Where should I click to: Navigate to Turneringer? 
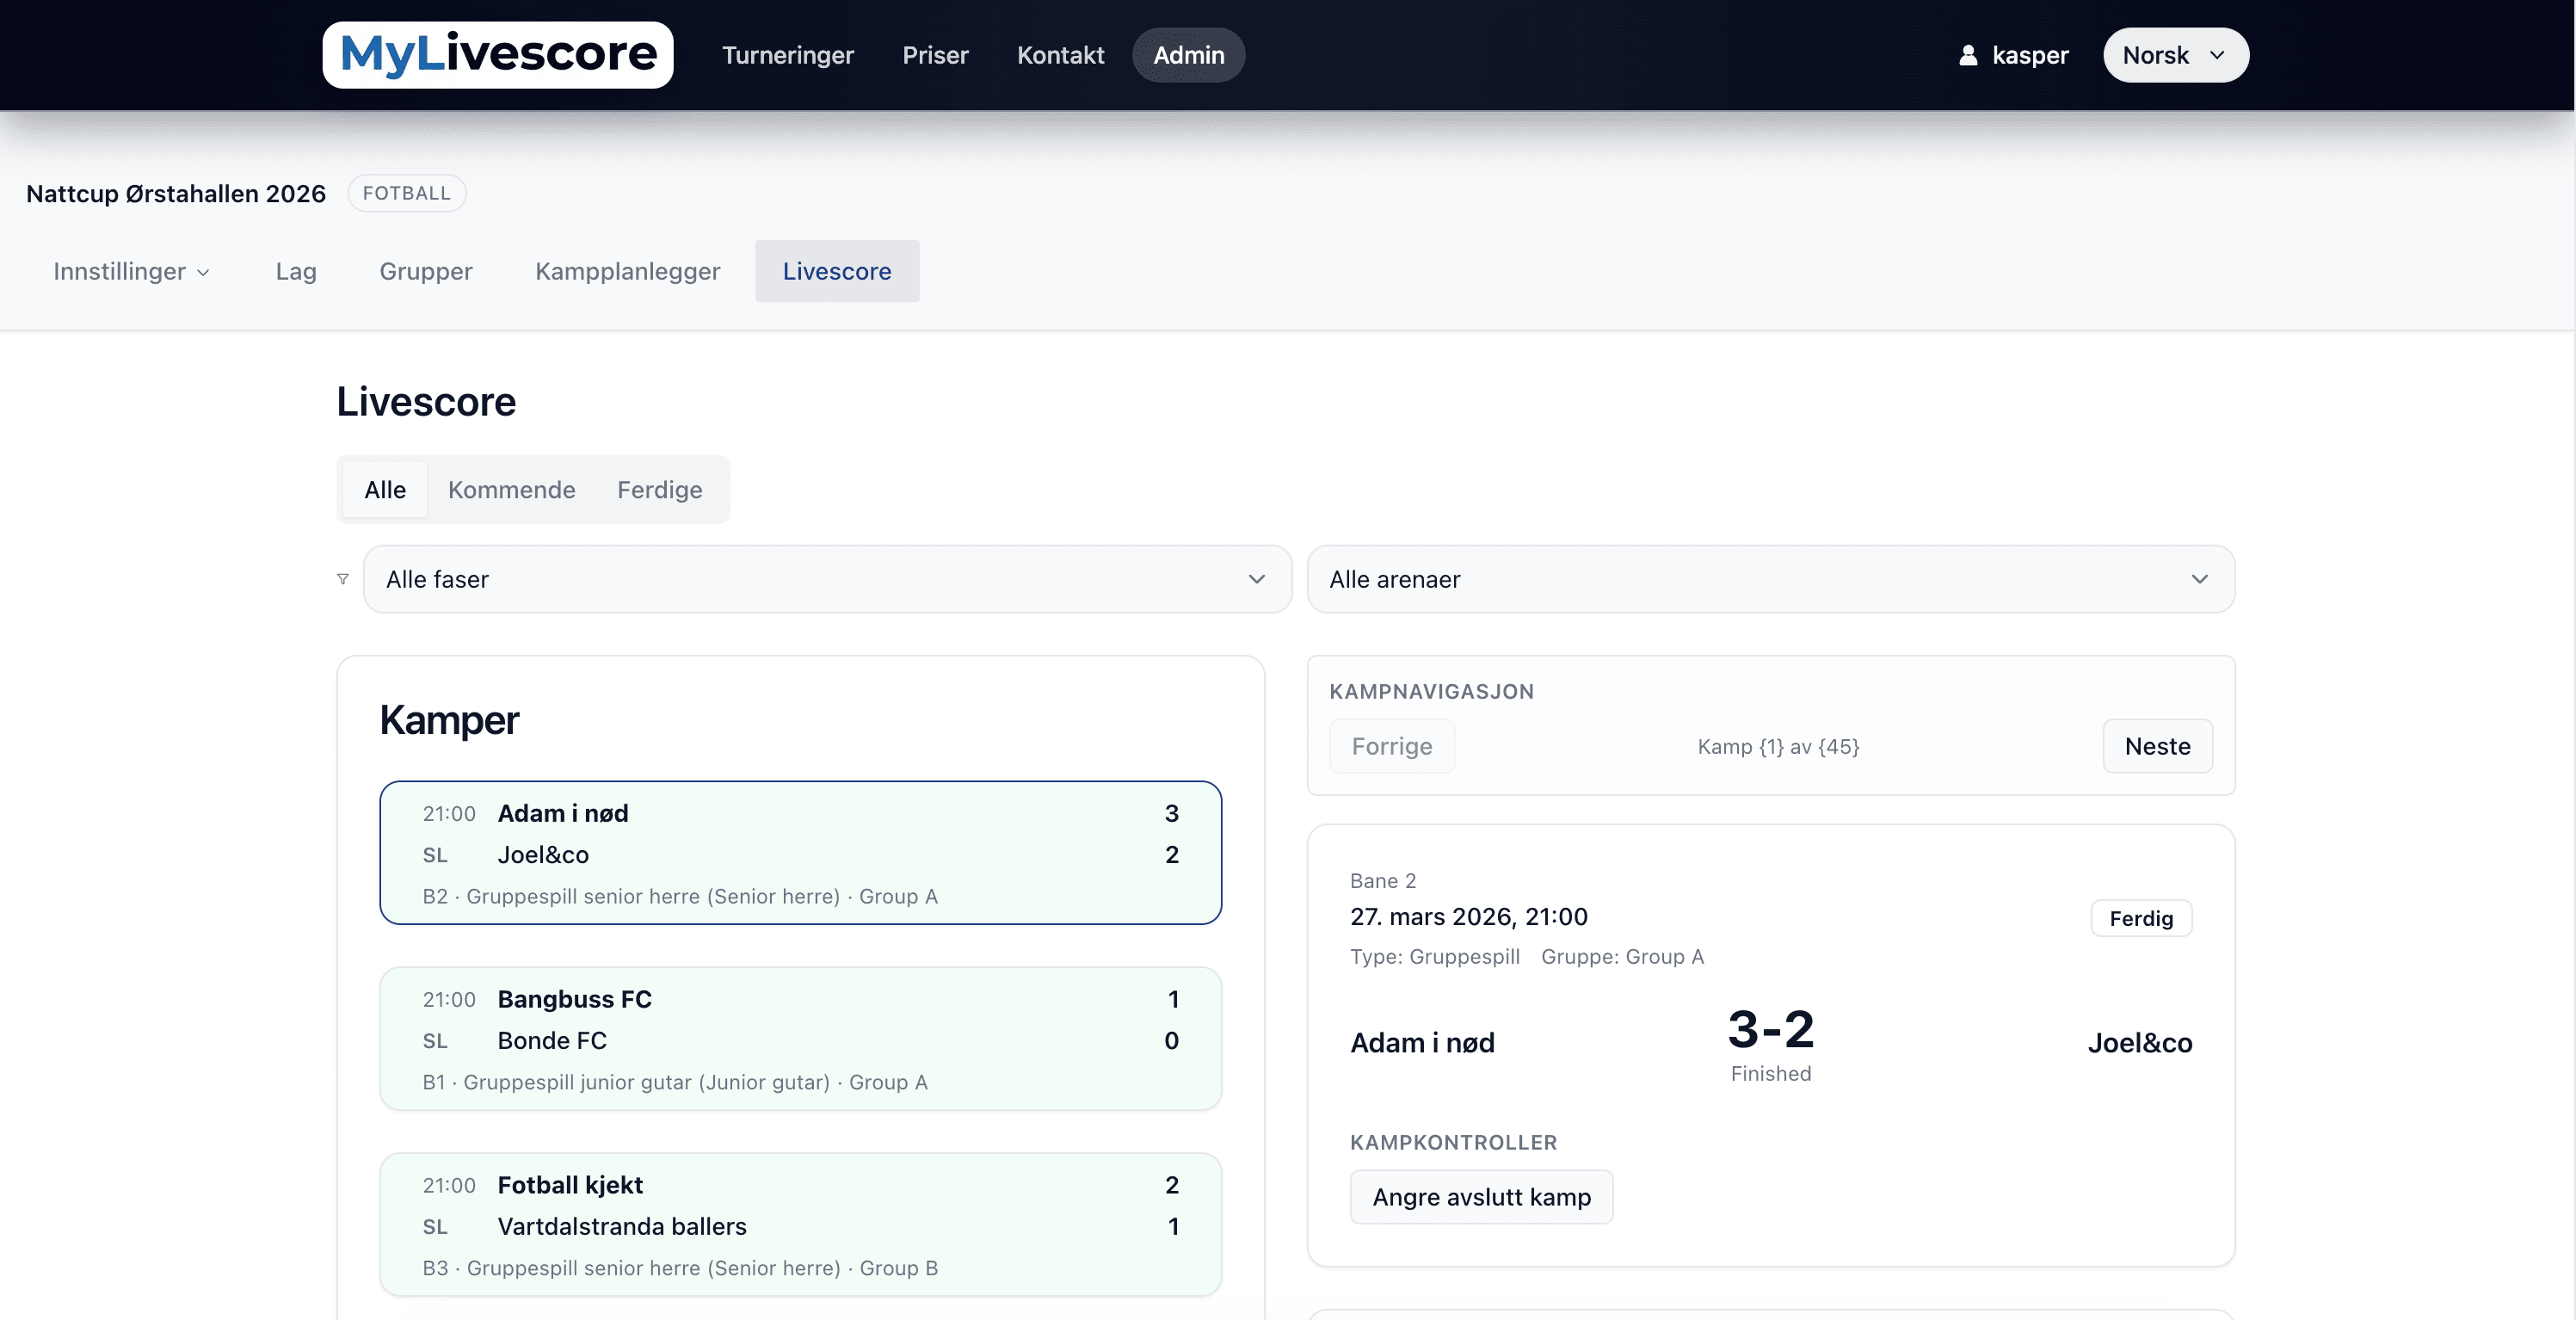click(x=788, y=55)
